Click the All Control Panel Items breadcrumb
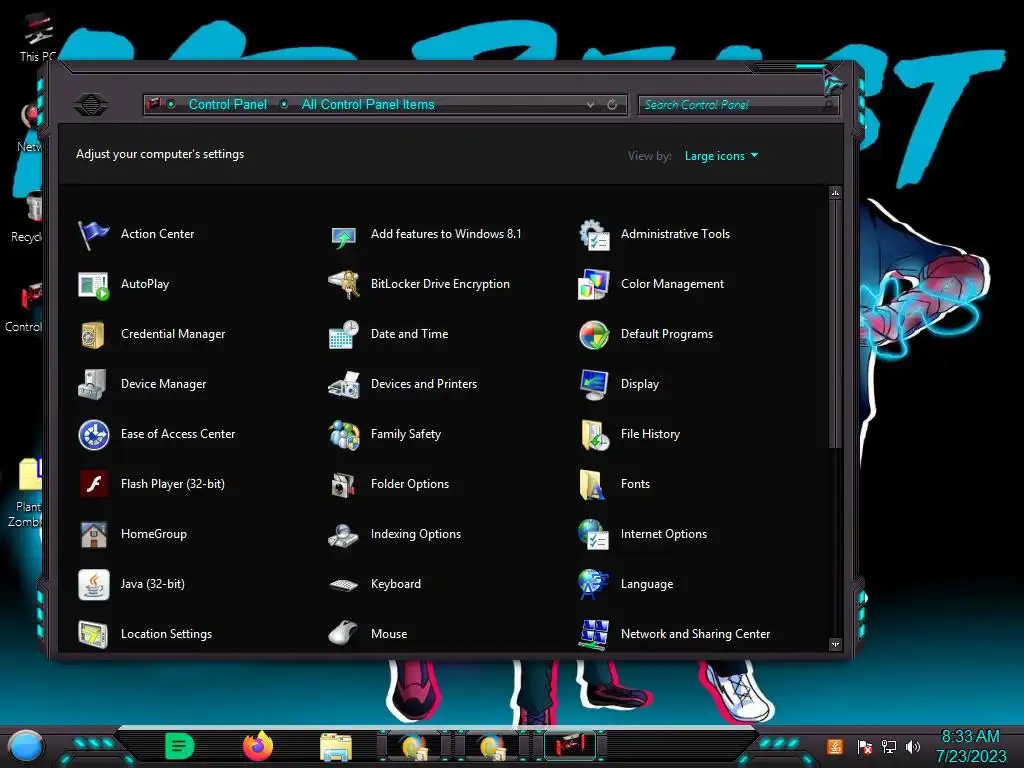 (368, 104)
